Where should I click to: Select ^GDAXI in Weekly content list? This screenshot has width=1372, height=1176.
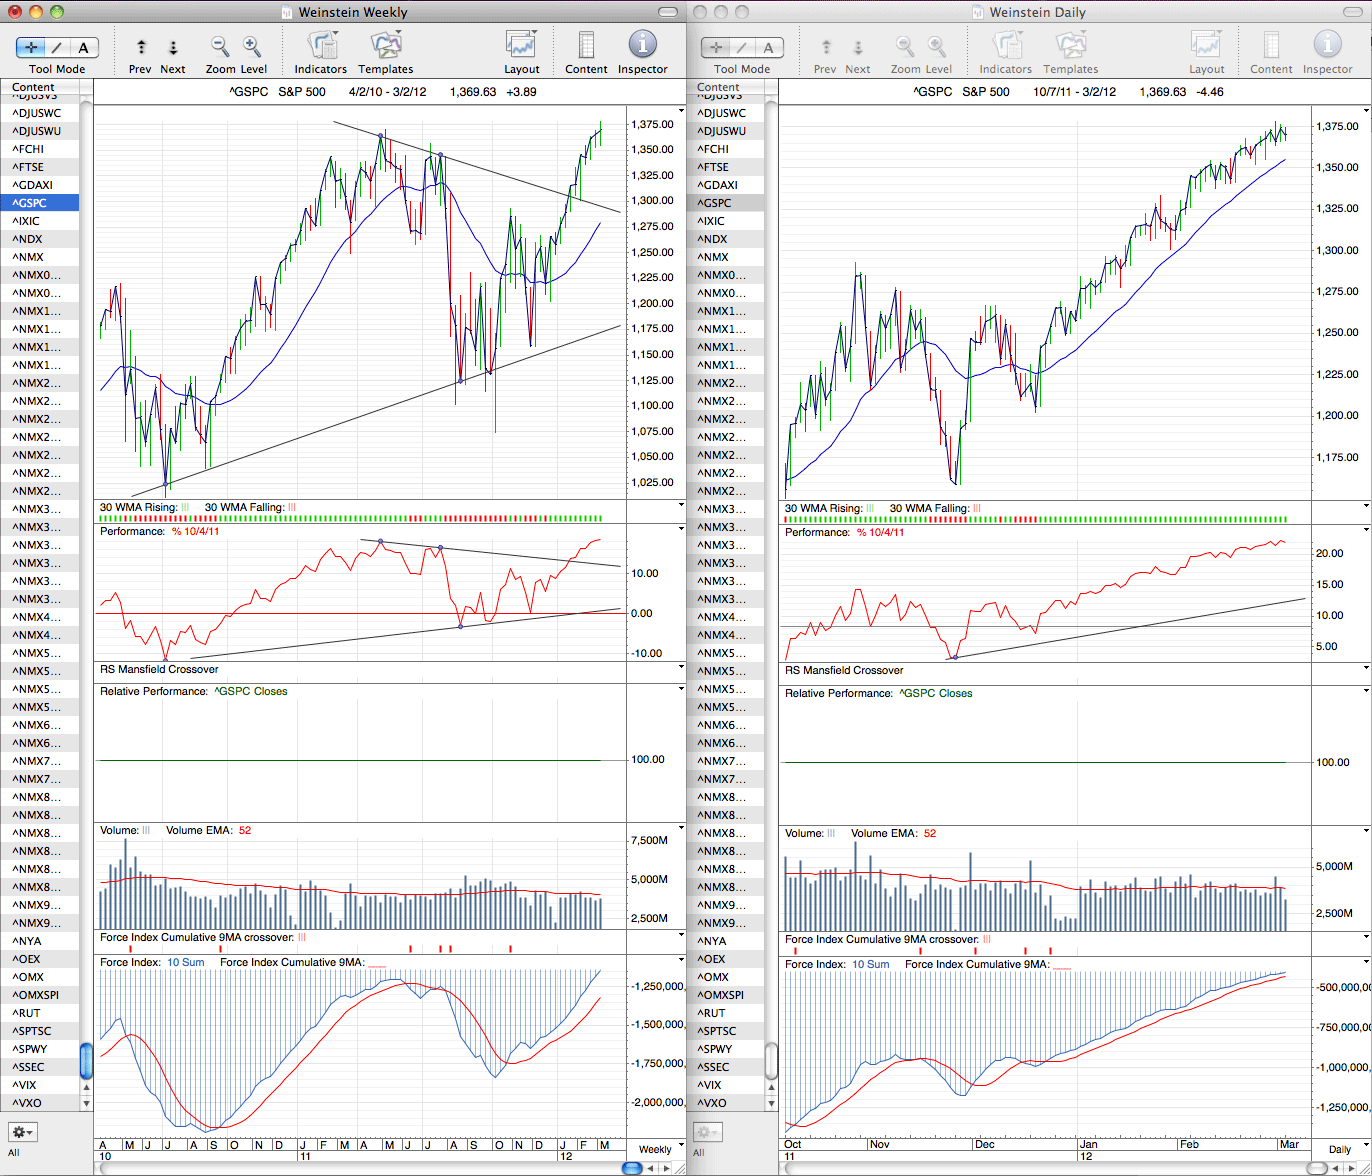[40, 185]
